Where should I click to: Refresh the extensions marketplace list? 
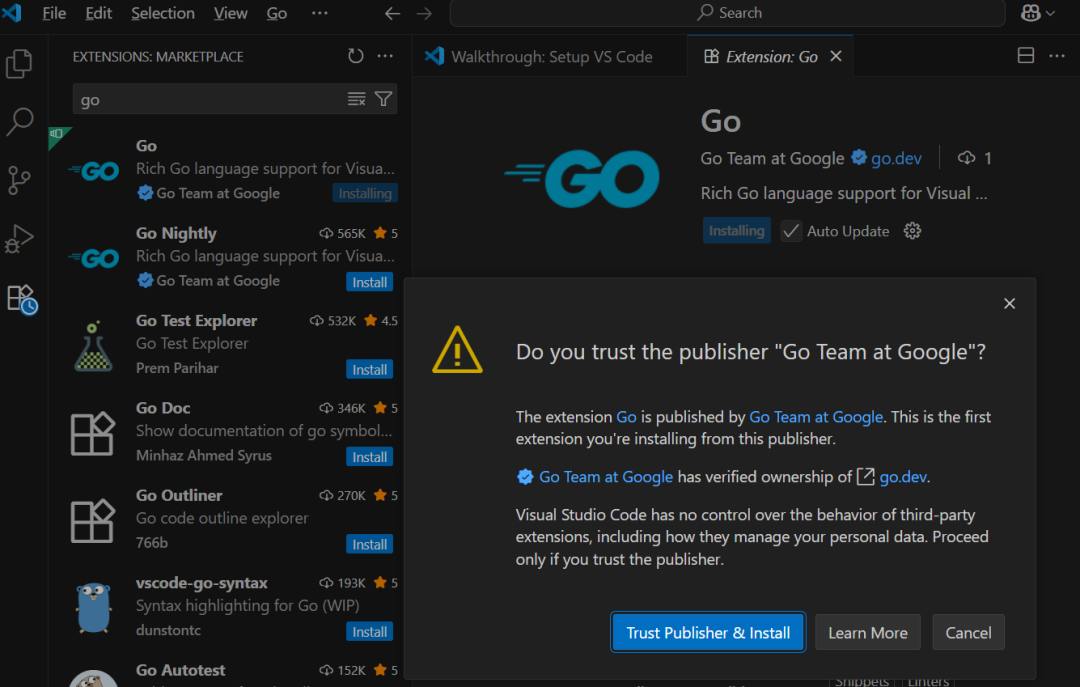coord(356,57)
